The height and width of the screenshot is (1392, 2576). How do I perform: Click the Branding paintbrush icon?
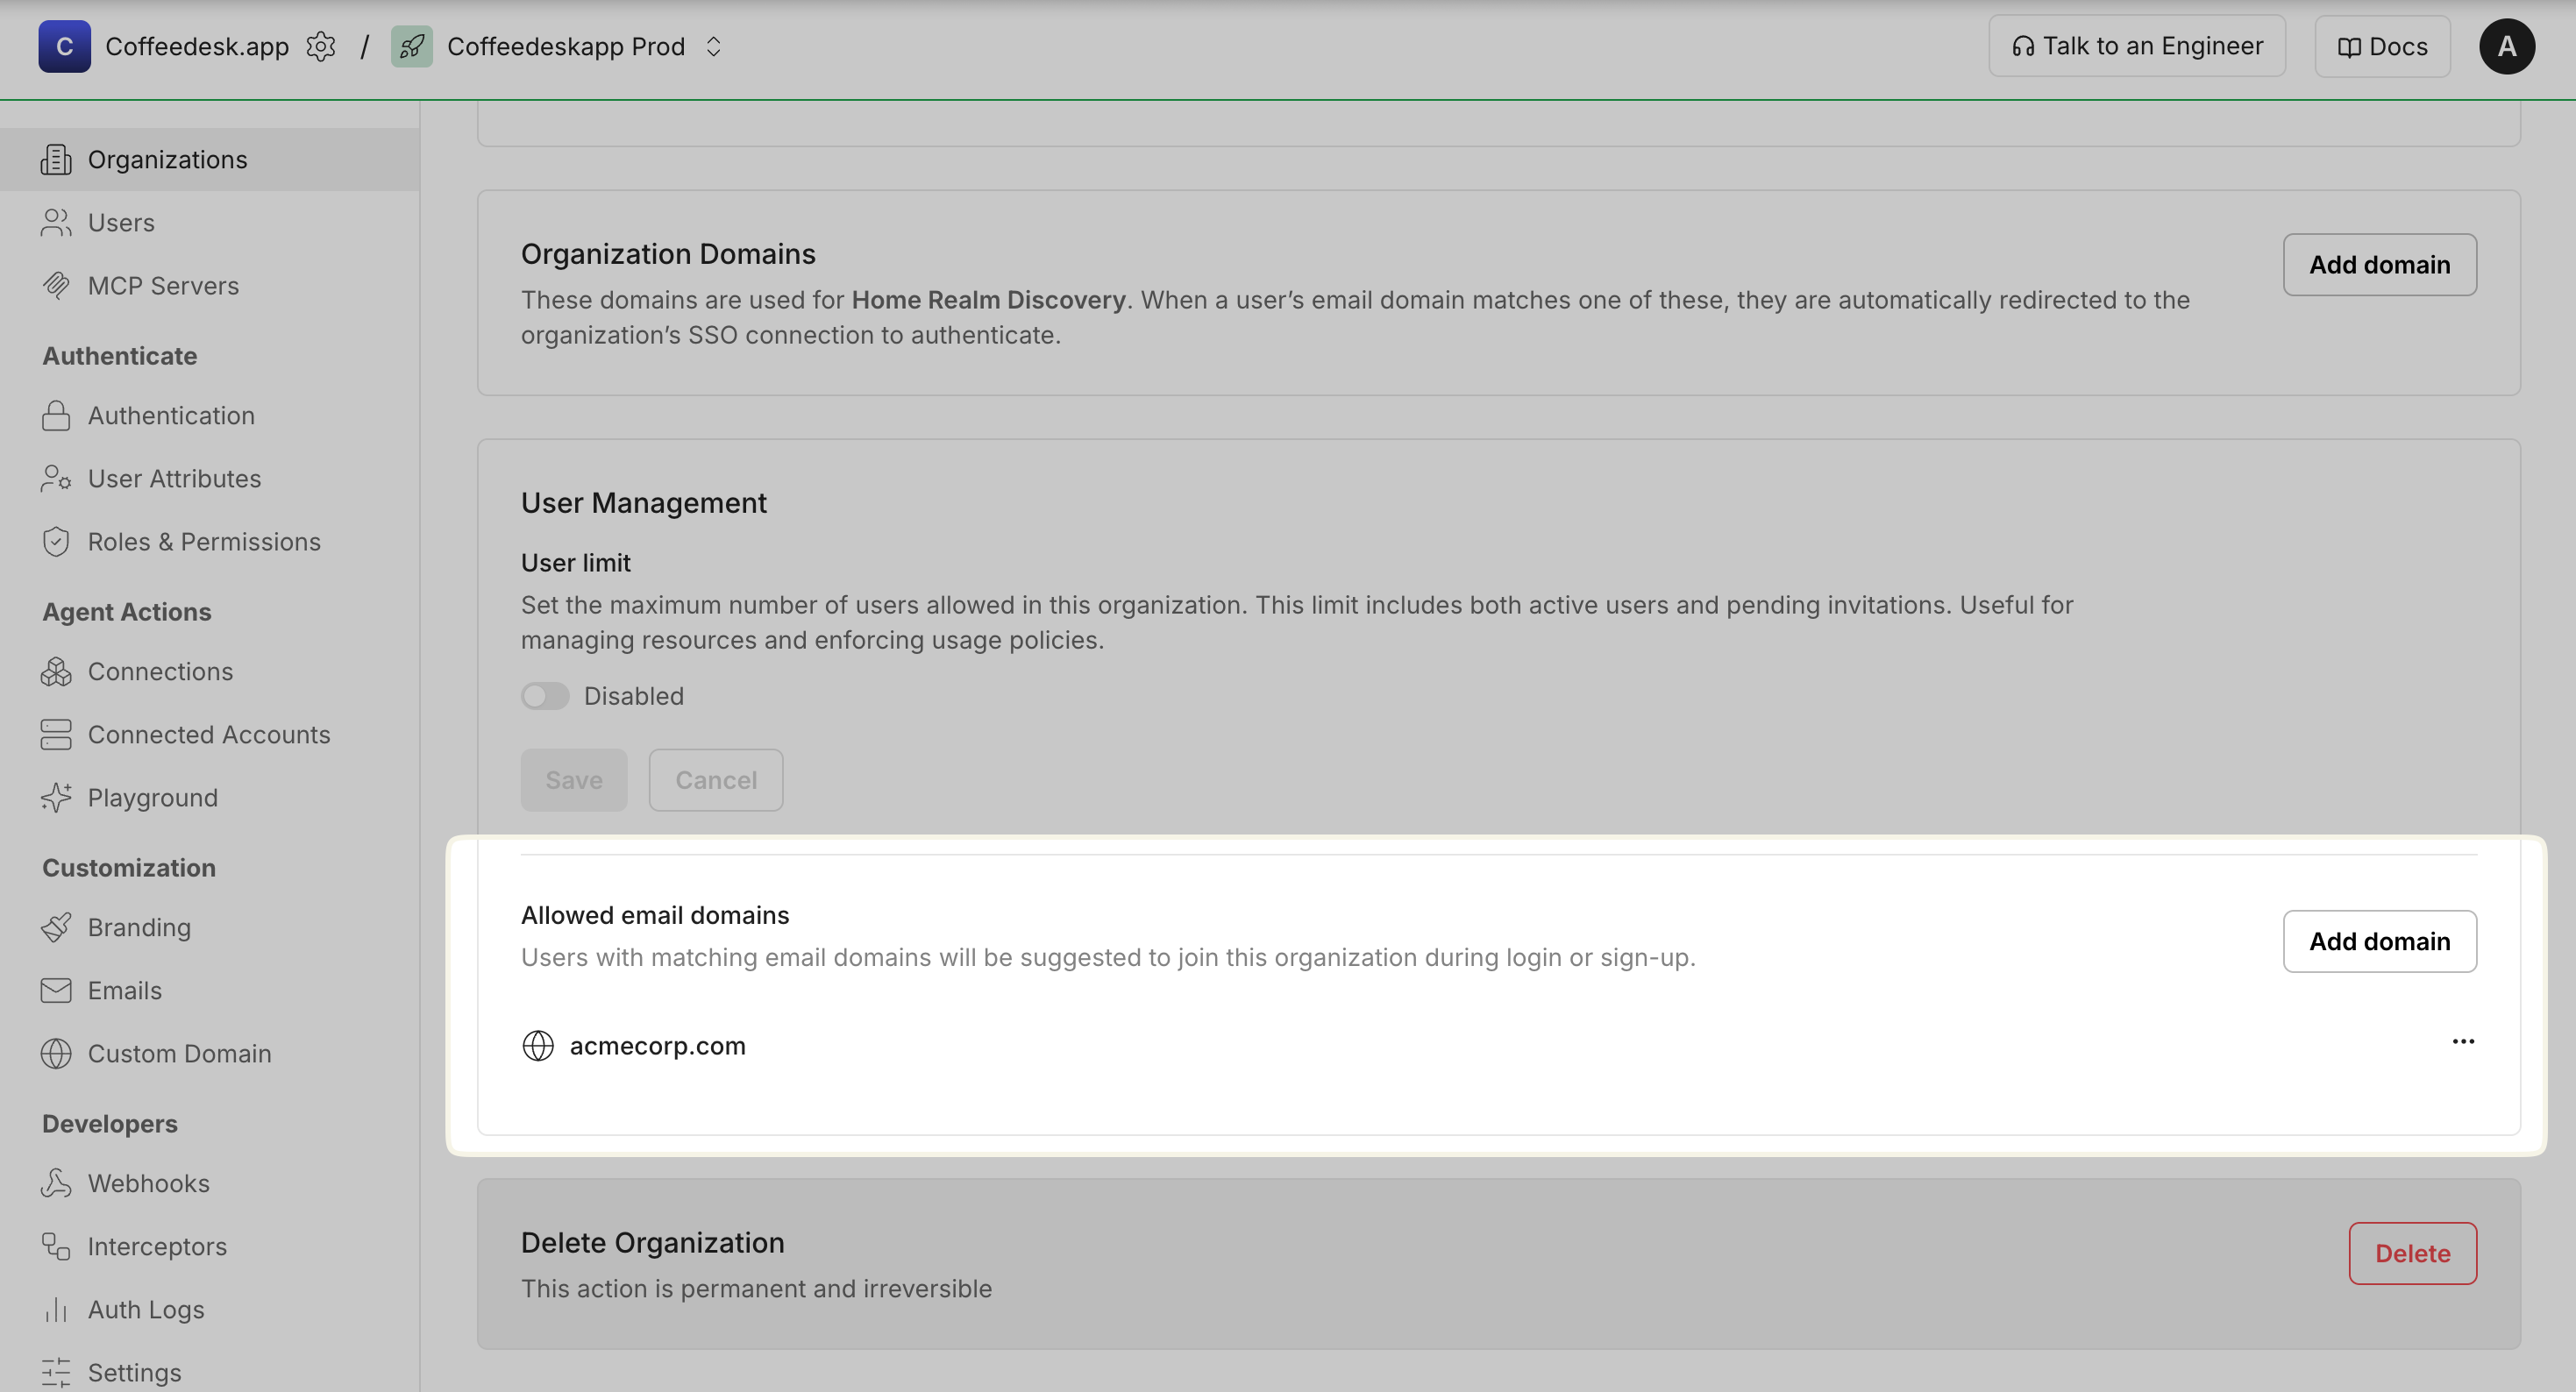click(x=56, y=927)
